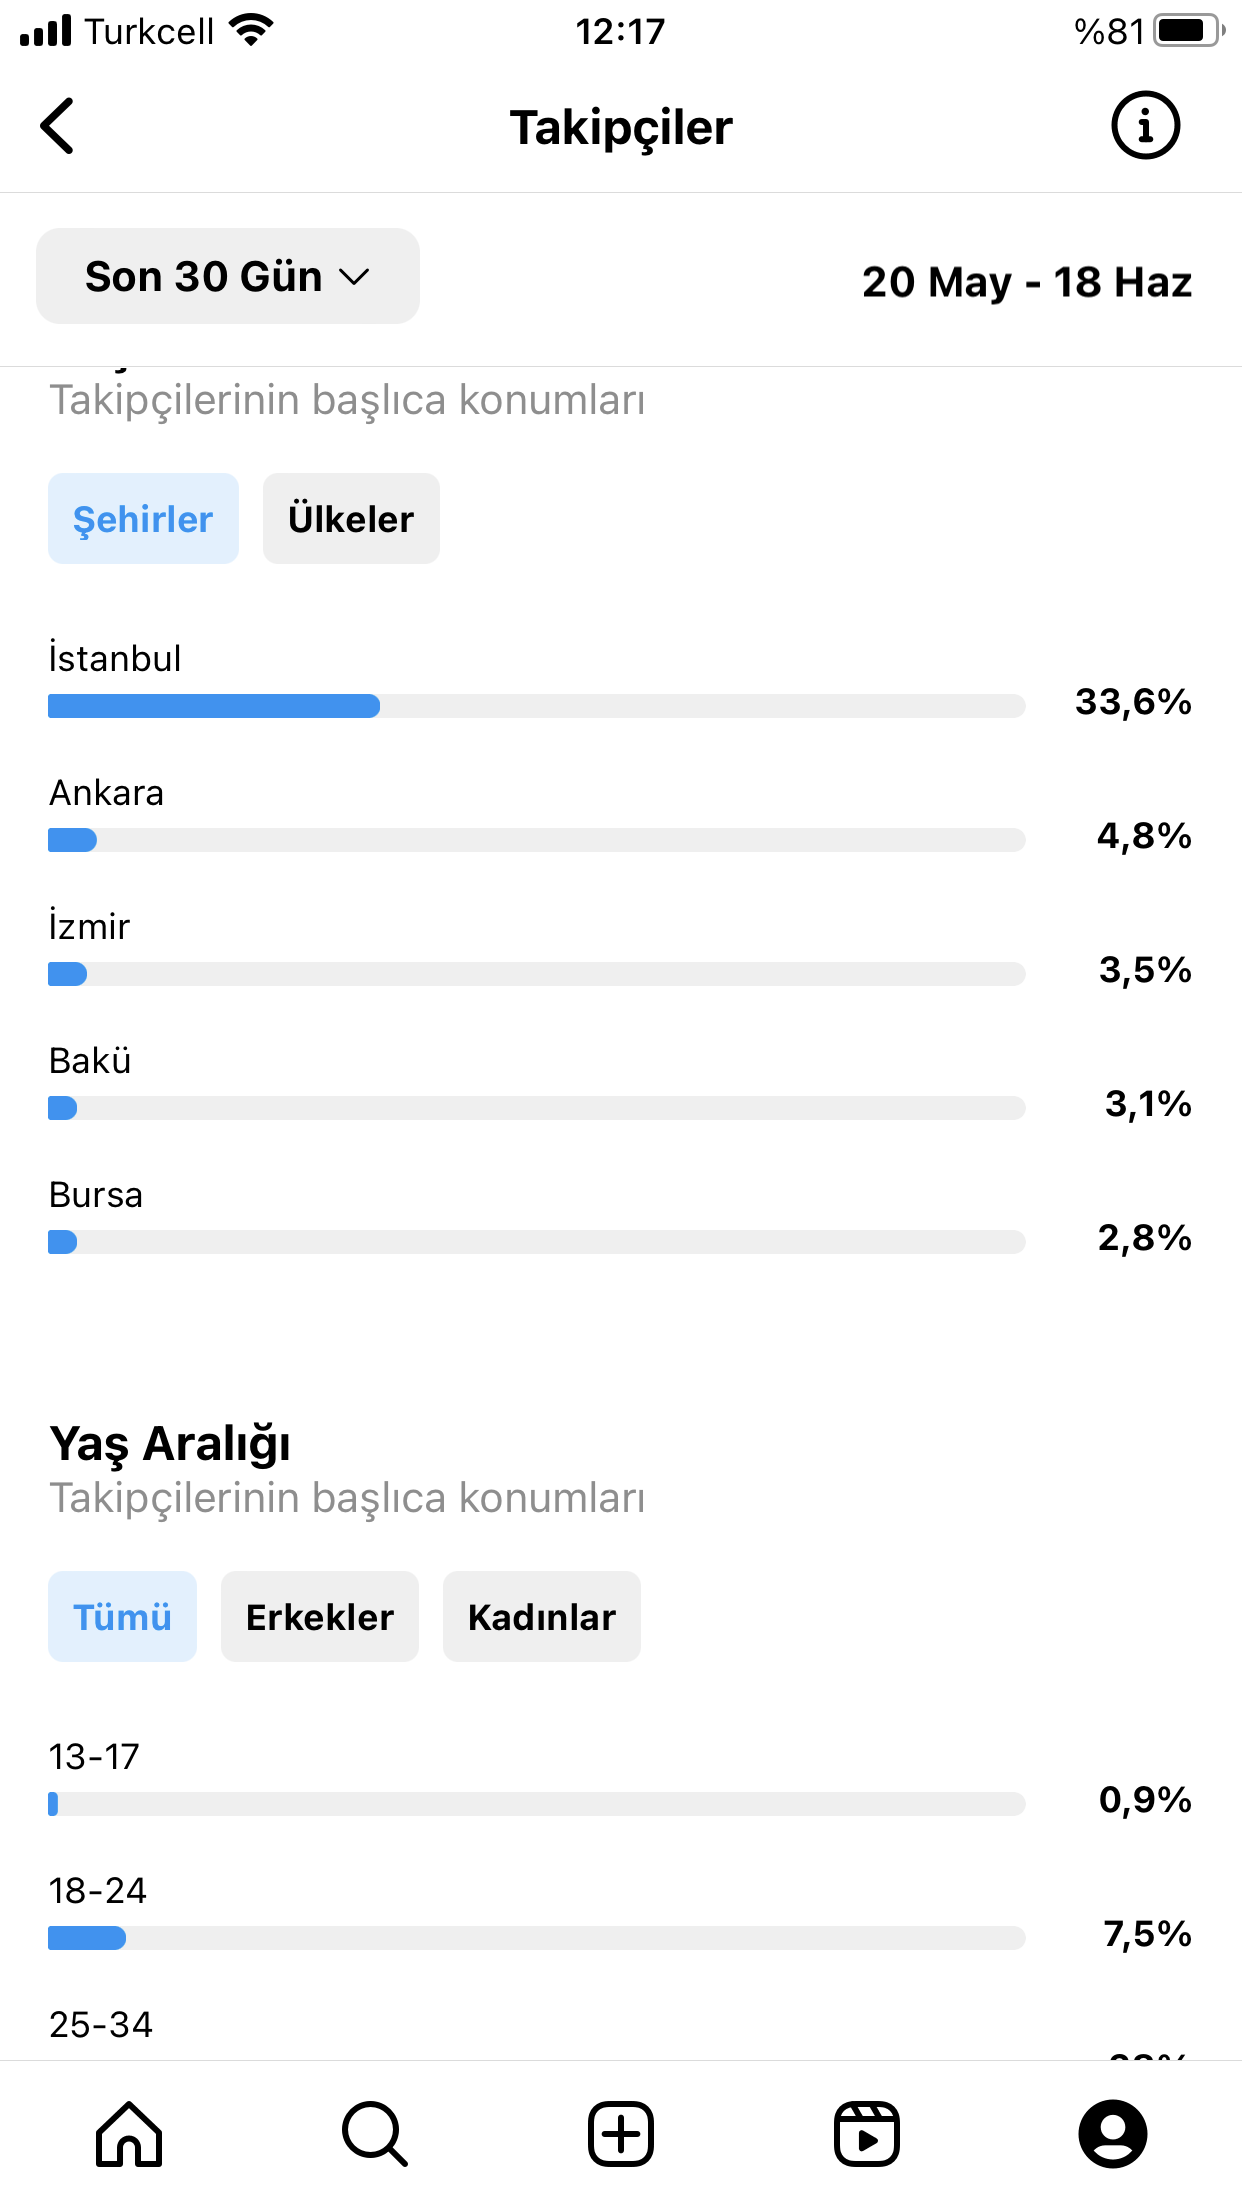Image resolution: width=1242 pixels, height=2208 pixels.
Task: Tap the Search magnifier icon
Action: click(375, 2134)
